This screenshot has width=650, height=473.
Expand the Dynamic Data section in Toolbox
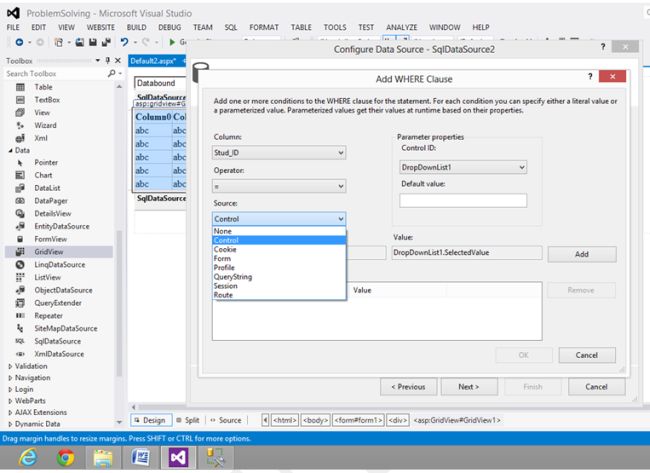(10, 424)
